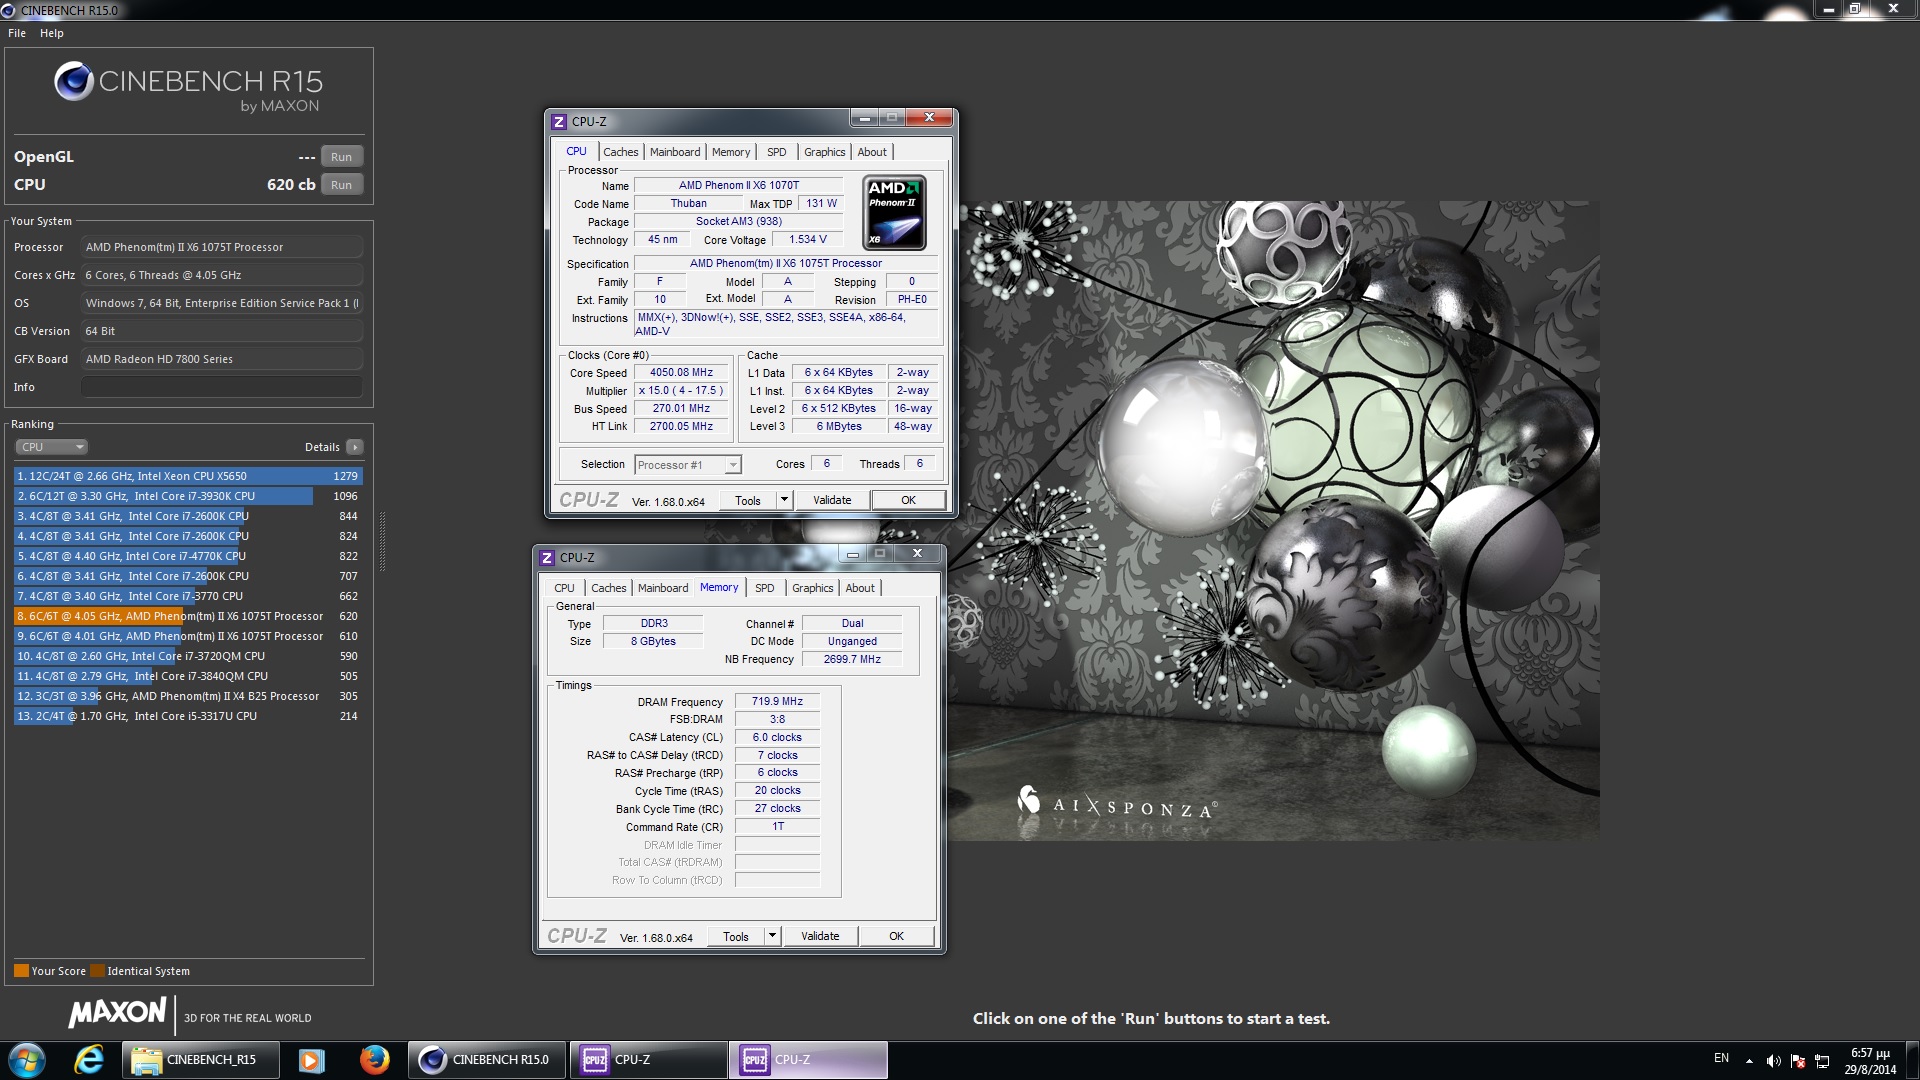
Task: Launch Internet Explorer from taskbar
Action: pyautogui.click(x=89, y=1060)
